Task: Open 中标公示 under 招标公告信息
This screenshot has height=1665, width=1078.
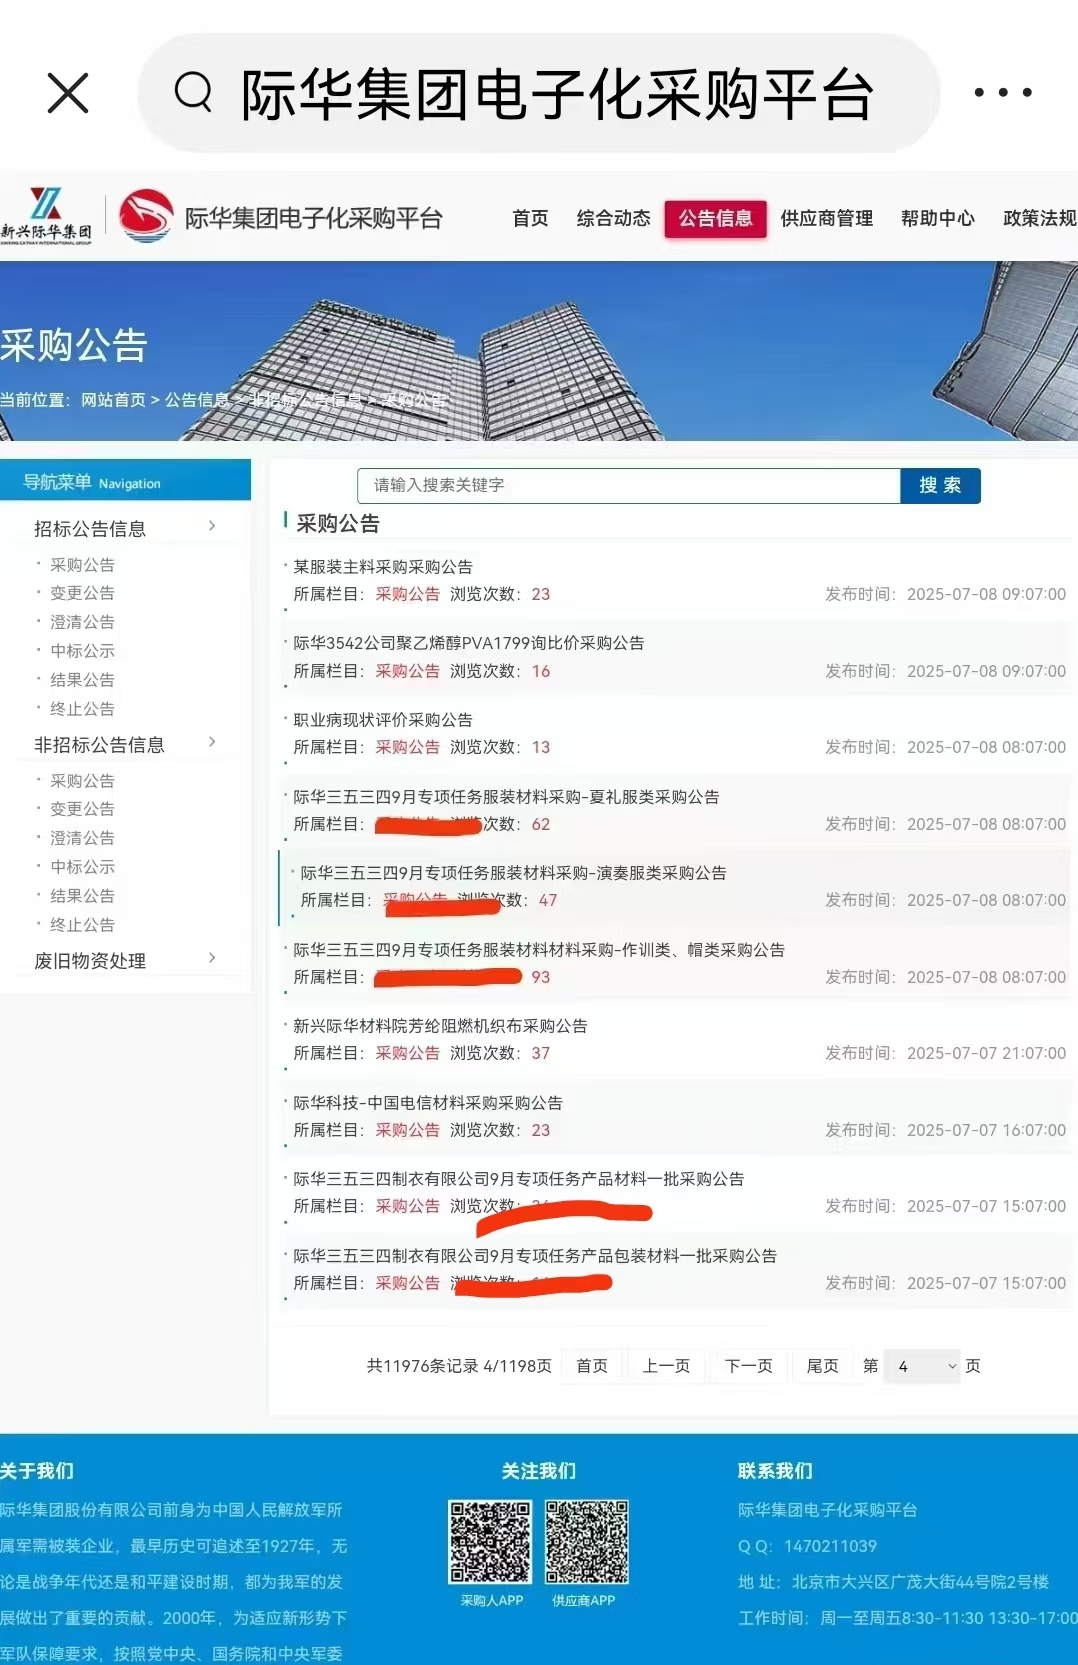Action: tap(82, 651)
